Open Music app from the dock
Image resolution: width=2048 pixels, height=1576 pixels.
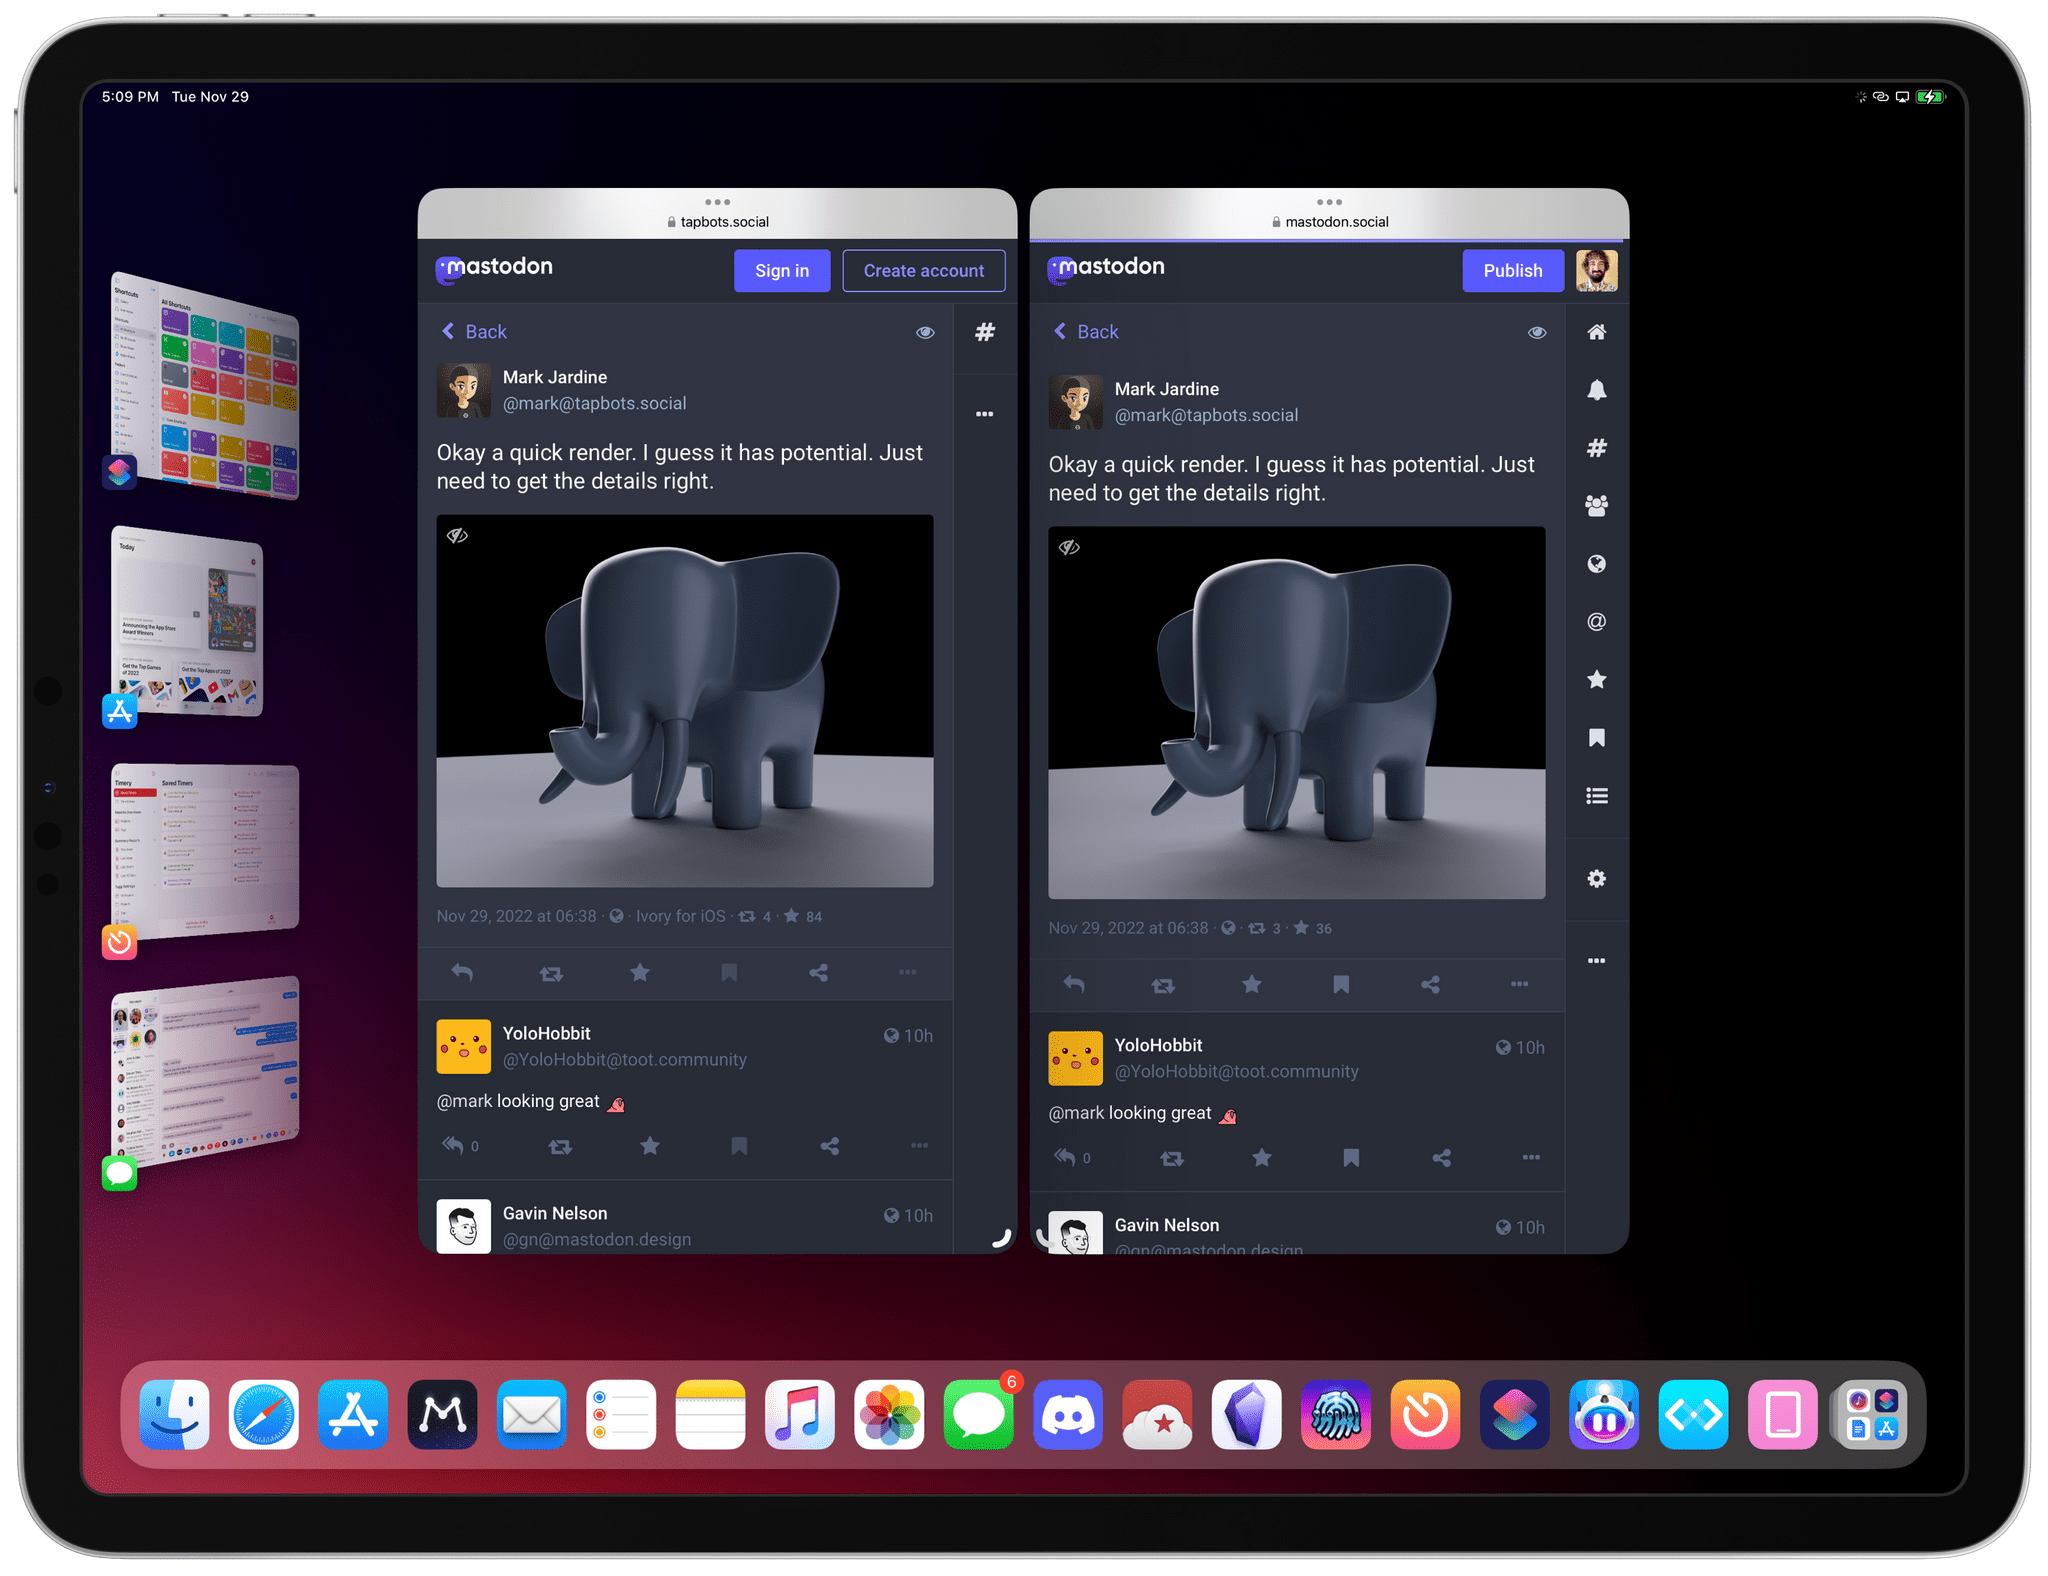(800, 1414)
